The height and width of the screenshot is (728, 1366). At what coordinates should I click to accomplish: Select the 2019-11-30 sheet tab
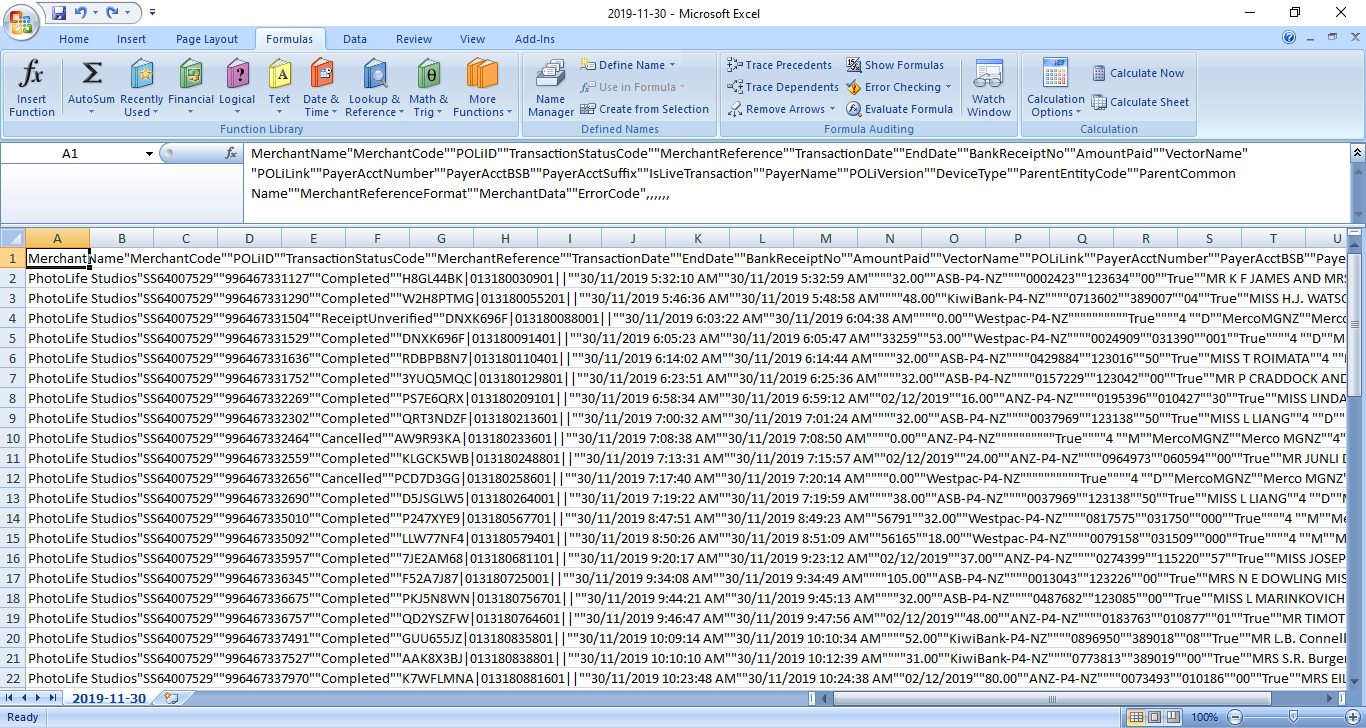coord(109,698)
